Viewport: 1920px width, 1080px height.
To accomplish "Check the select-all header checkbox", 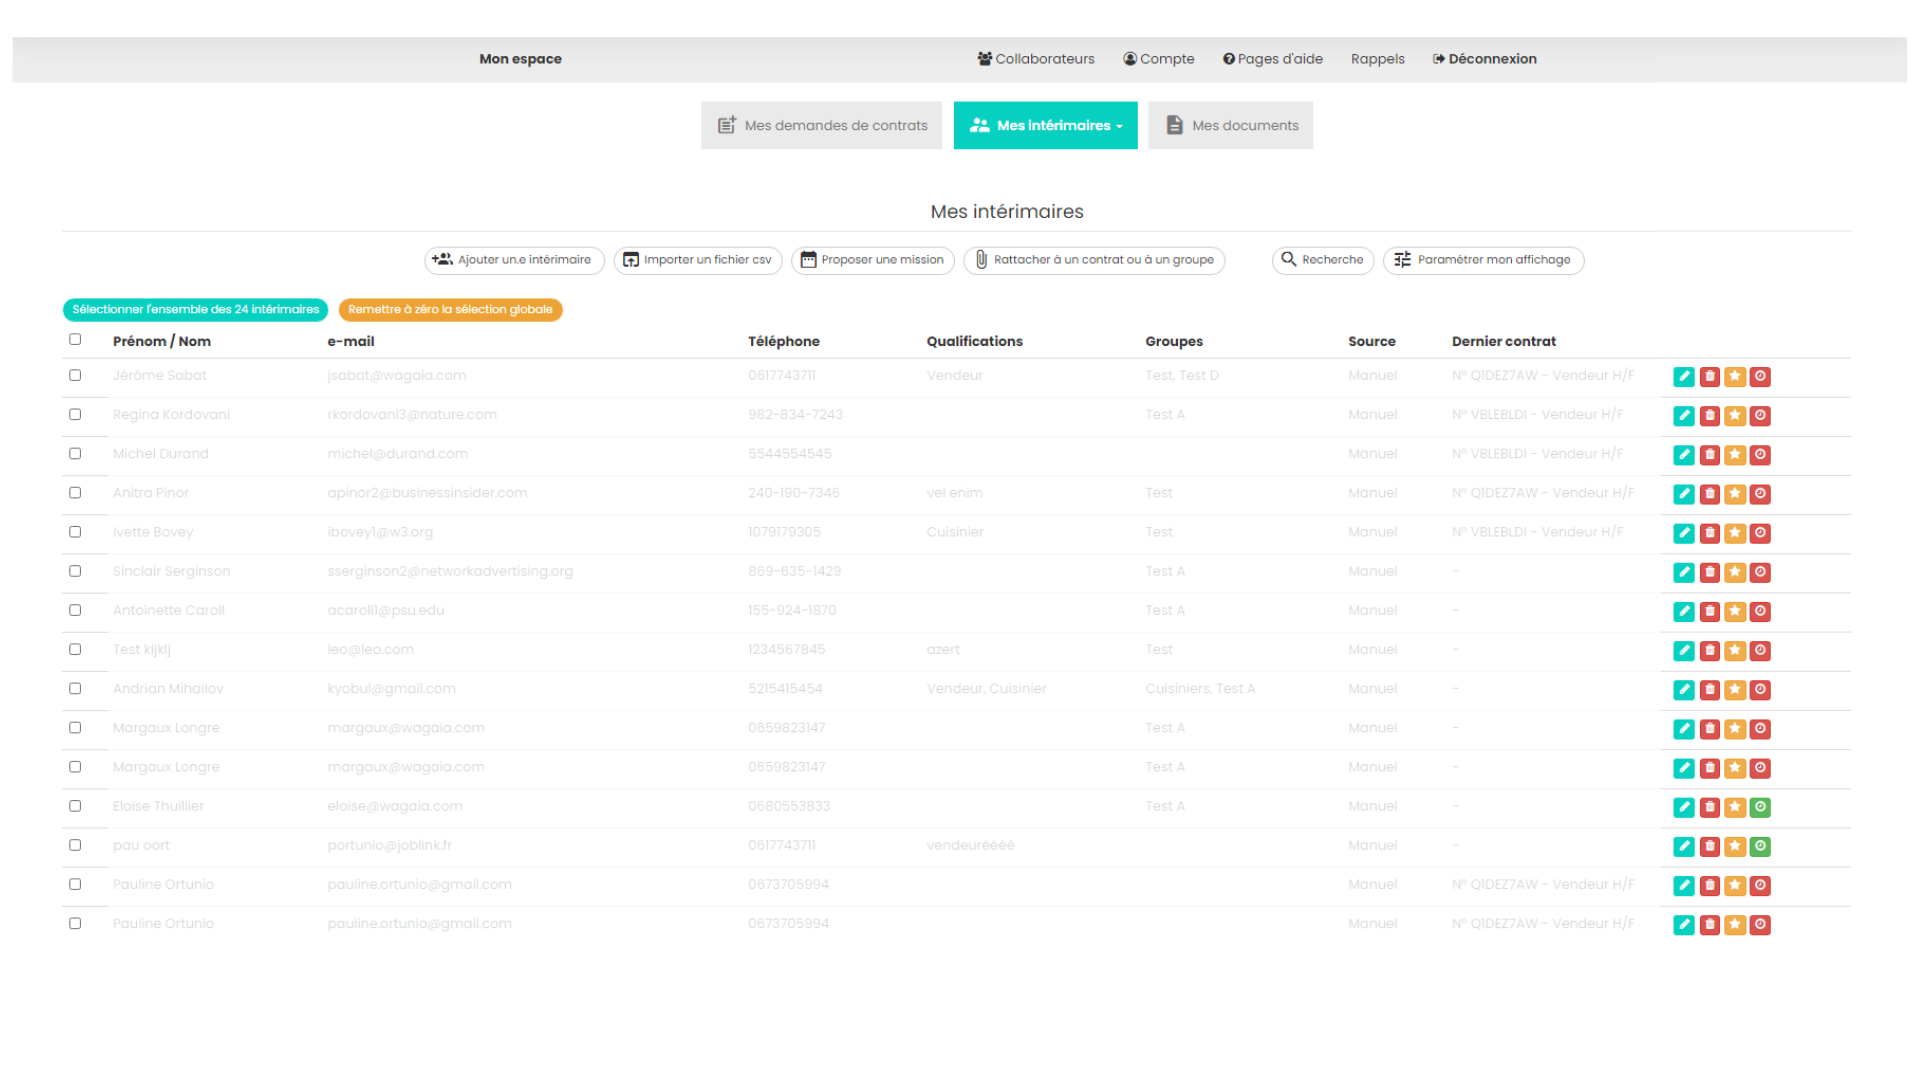I will [75, 340].
